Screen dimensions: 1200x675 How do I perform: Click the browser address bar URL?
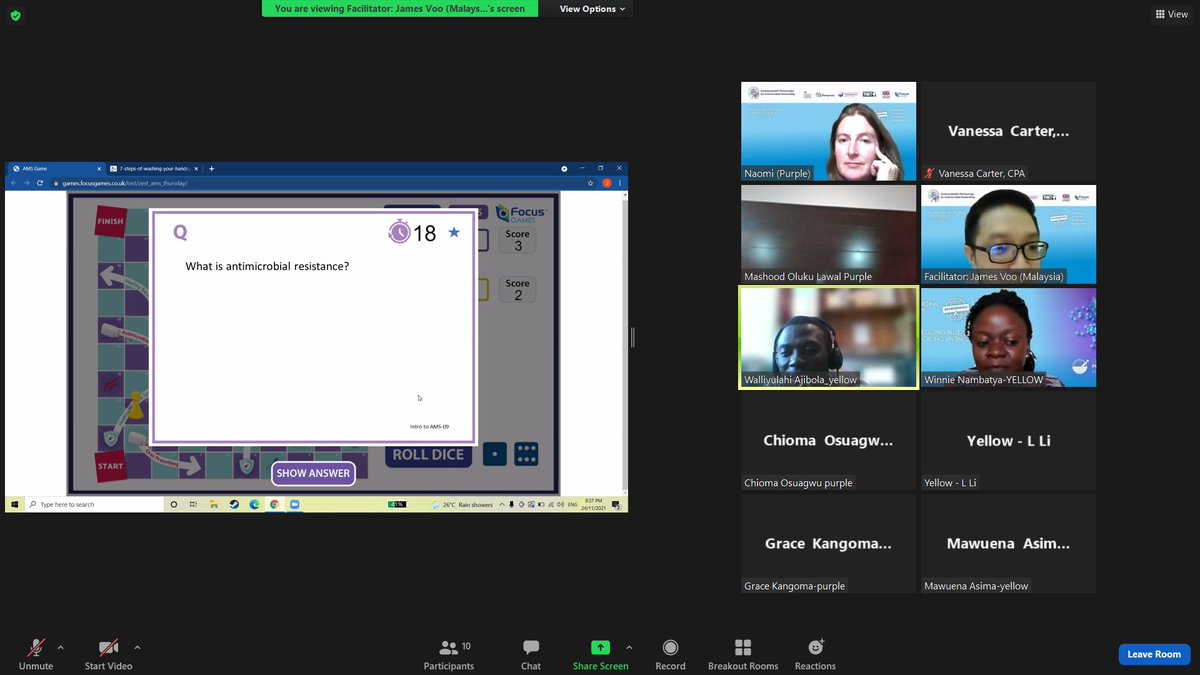click(125, 184)
